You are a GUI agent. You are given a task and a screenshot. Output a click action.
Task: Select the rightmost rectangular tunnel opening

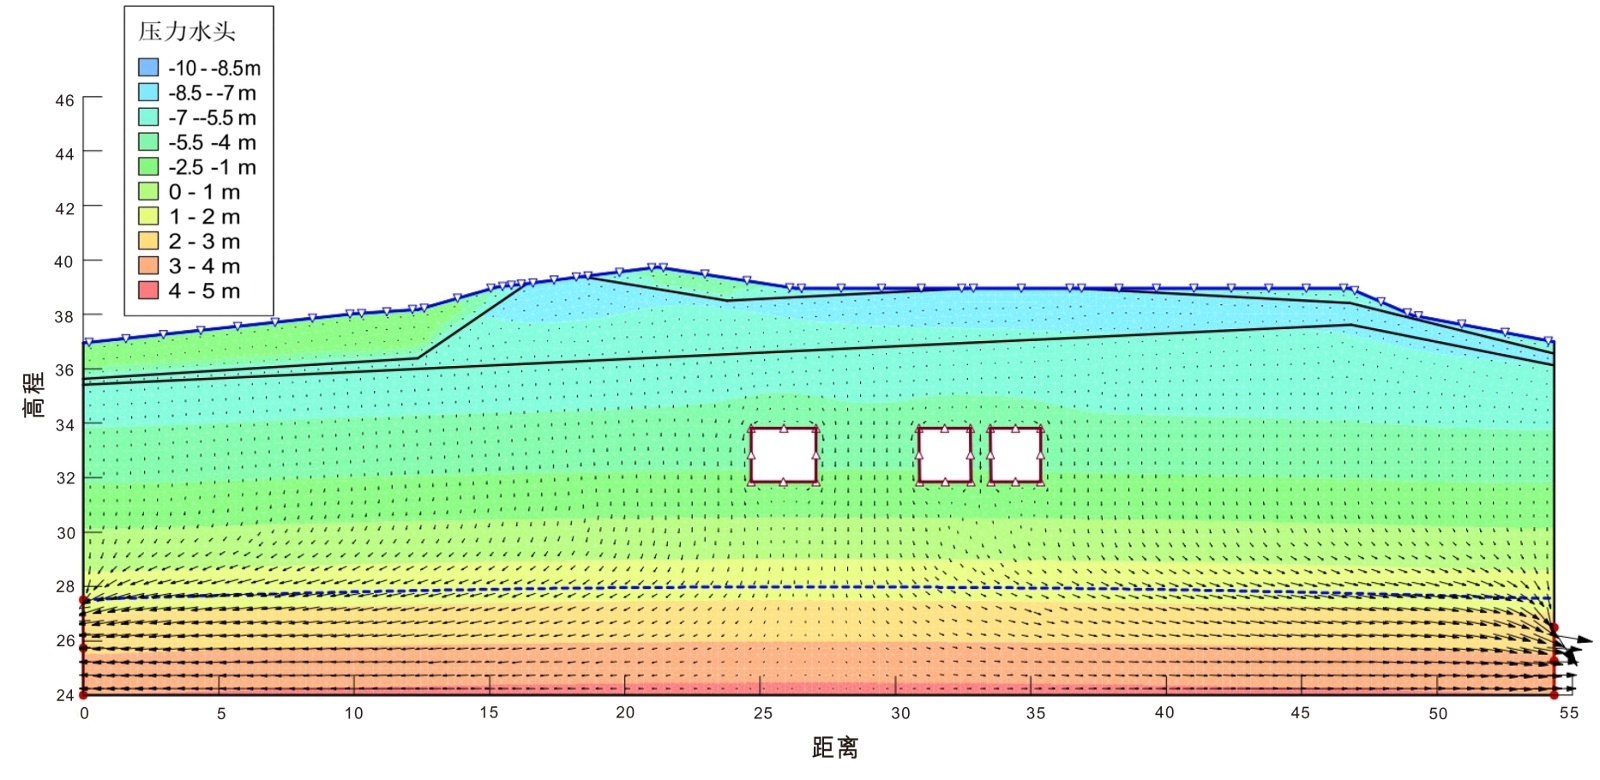(1016, 455)
